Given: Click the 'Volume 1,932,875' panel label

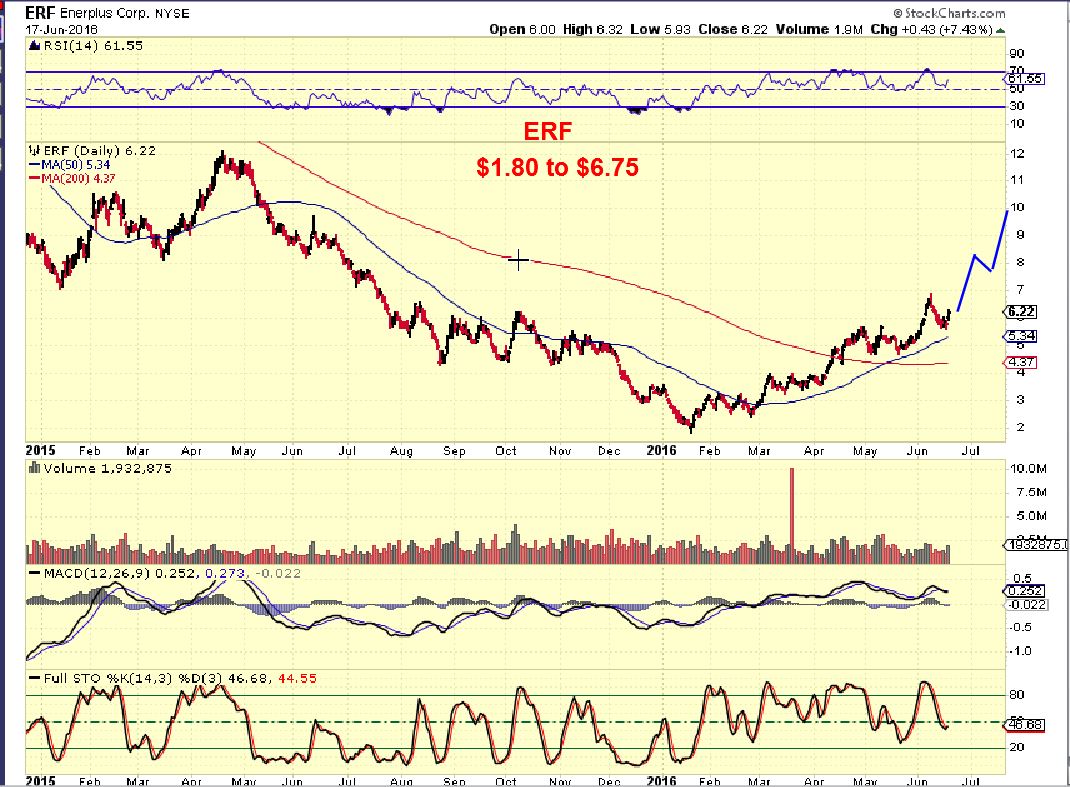Looking at the screenshot, I should pos(108,468).
